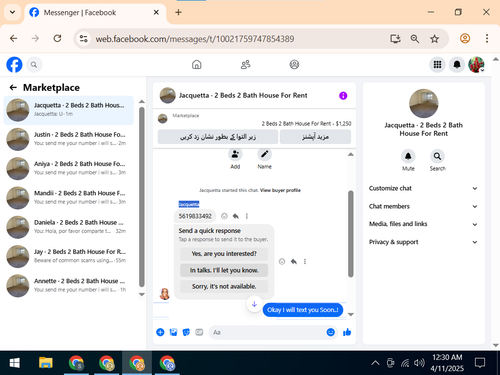The height and width of the screenshot is (375, 500).
Task: Expand Media, files and links section
Action: pyautogui.click(x=423, y=224)
